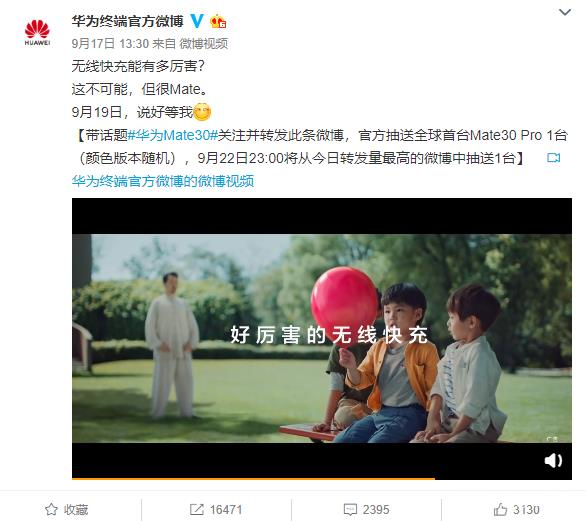The image size is (586, 521).
Task: Open the post options chevron menu
Action: point(565,12)
